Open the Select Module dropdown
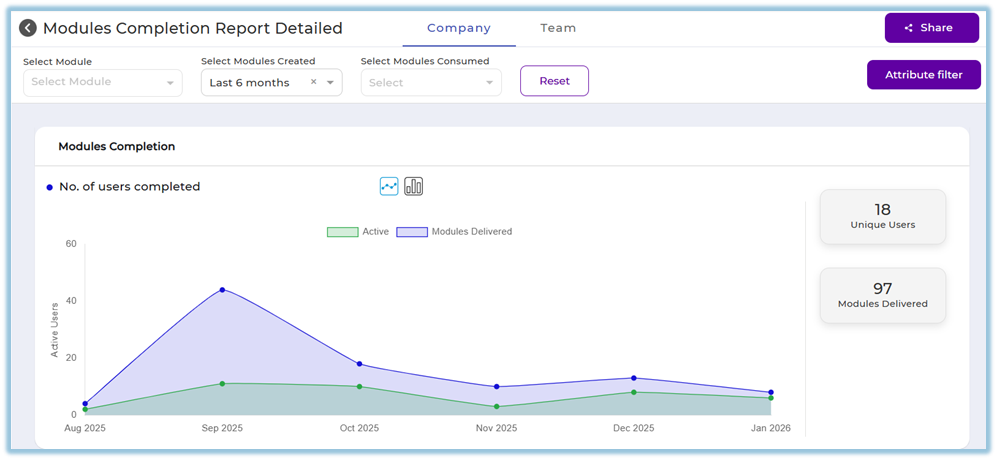The height and width of the screenshot is (460, 997). click(102, 82)
